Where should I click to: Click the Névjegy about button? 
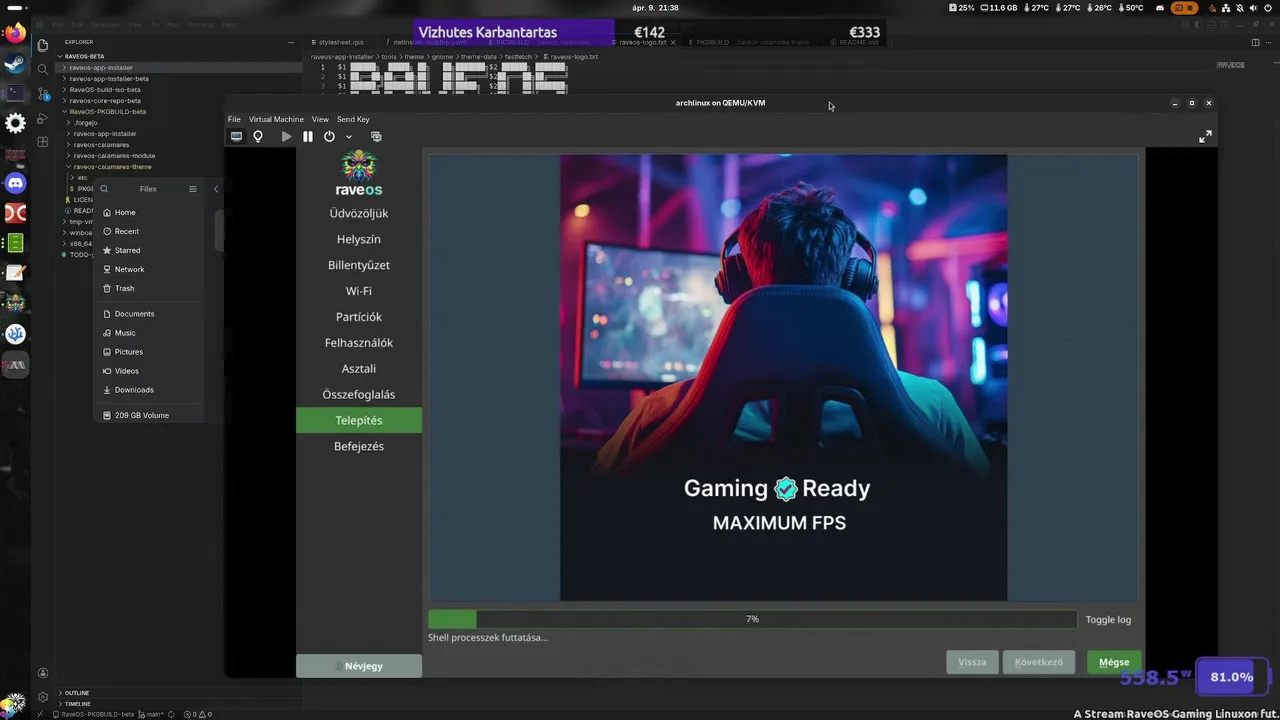(359, 666)
